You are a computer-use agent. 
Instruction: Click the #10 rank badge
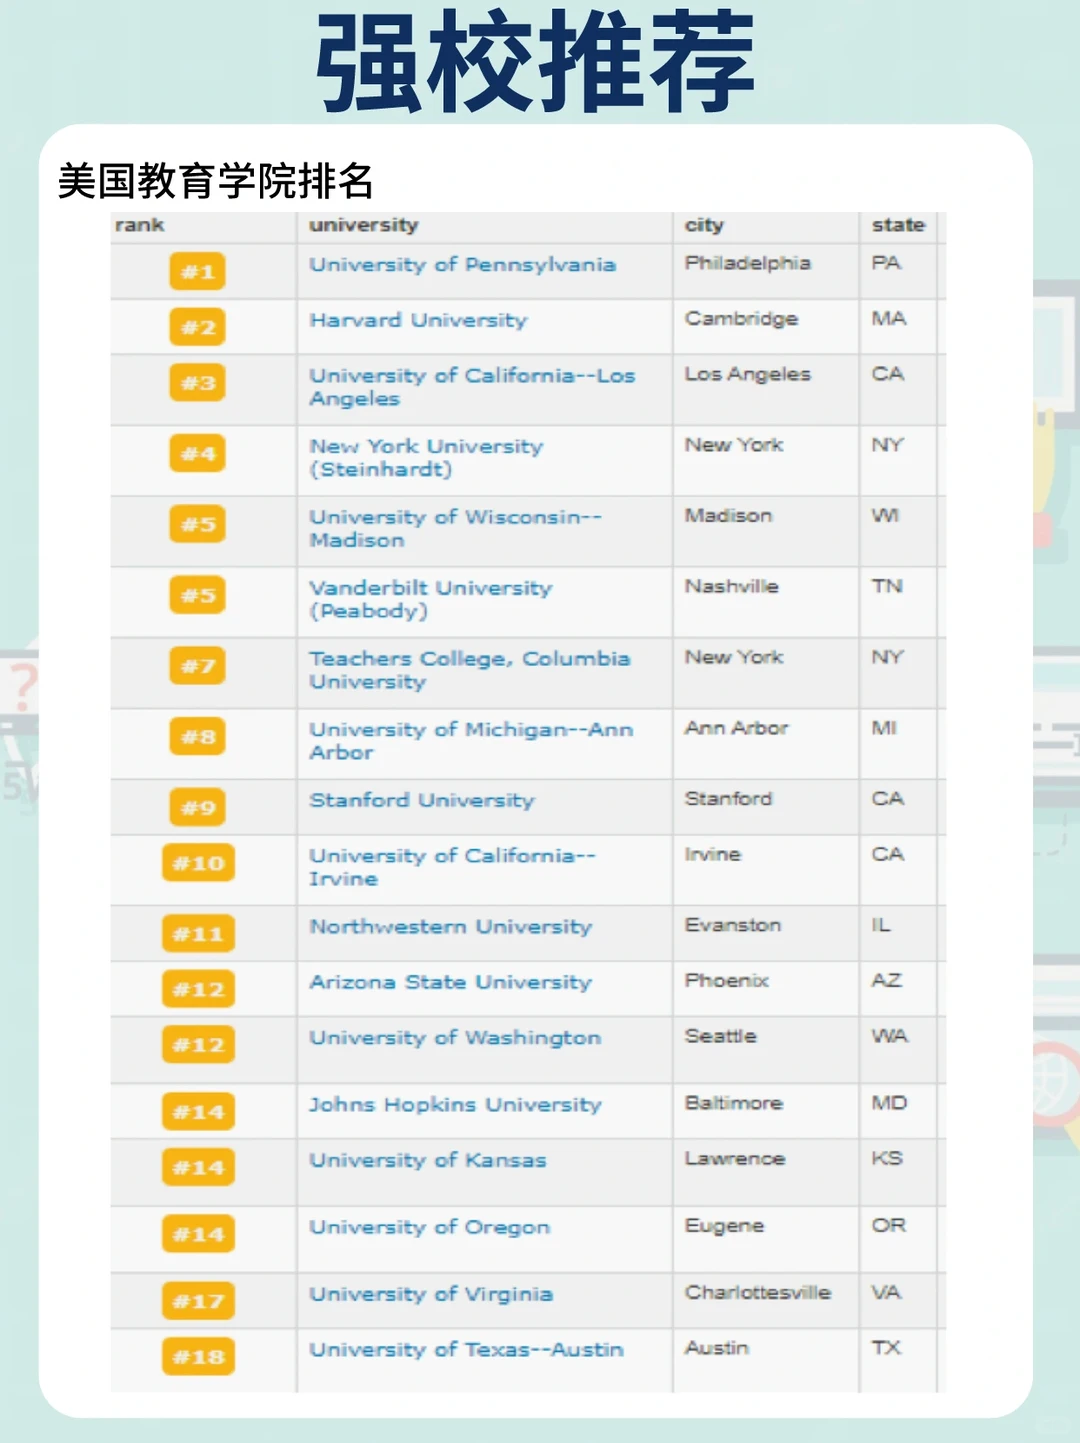[x=198, y=863]
